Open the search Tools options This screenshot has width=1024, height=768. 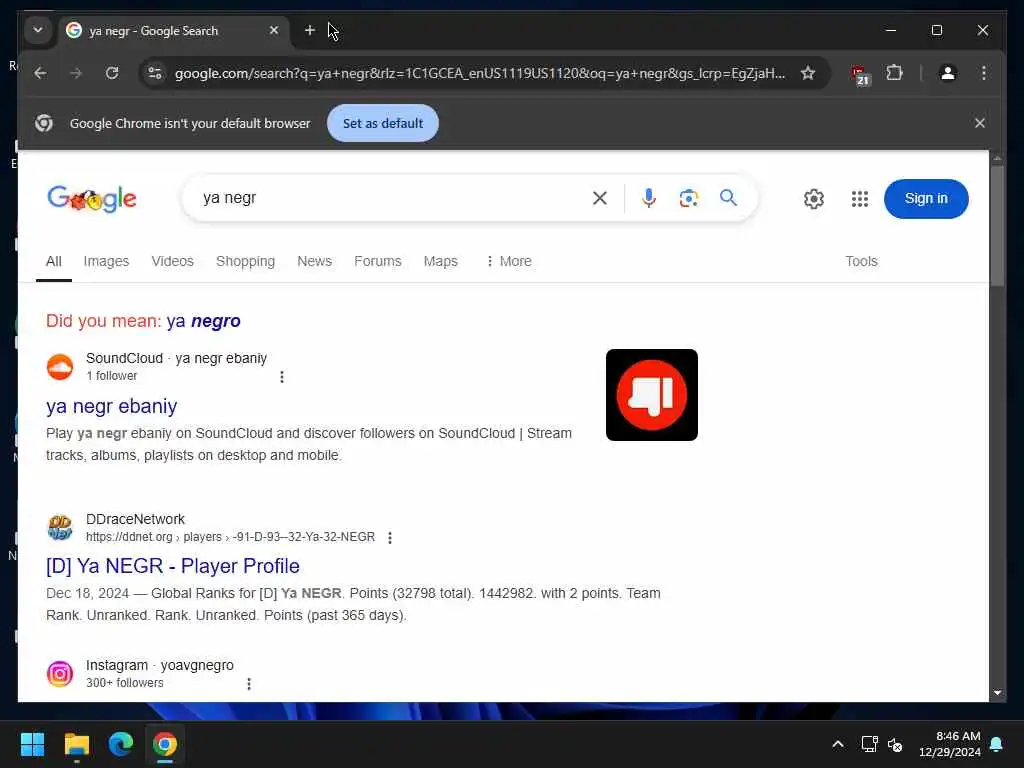[x=861, y=261]
